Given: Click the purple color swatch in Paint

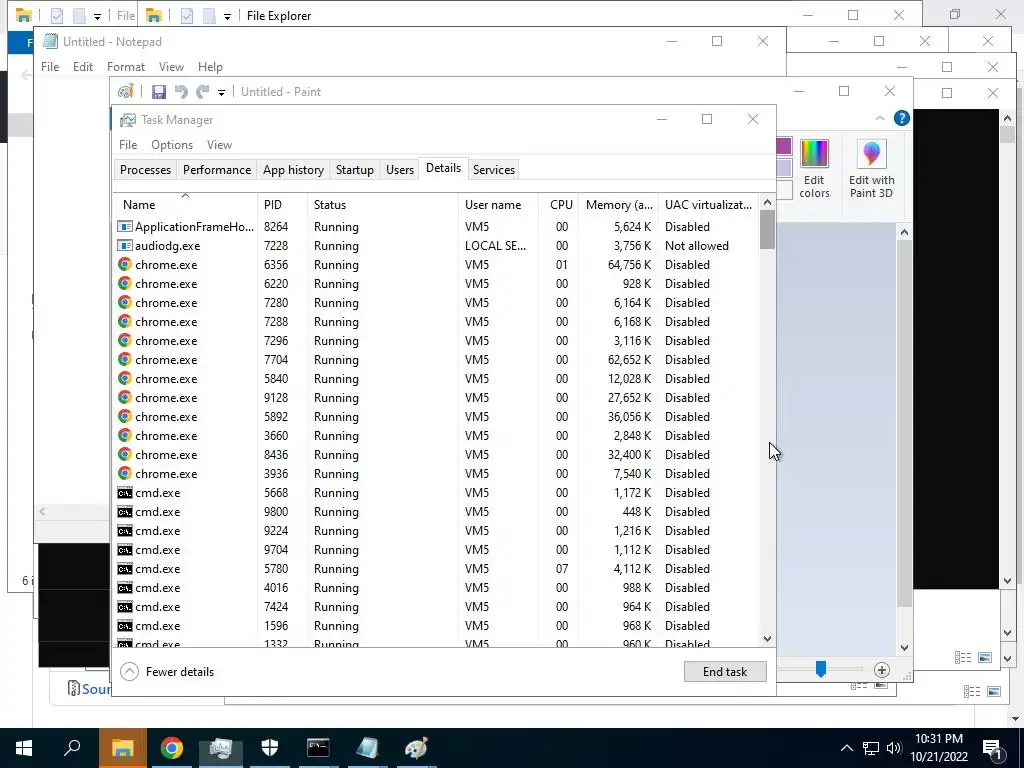Looking at the screenshot, I should tap(784, 146).
